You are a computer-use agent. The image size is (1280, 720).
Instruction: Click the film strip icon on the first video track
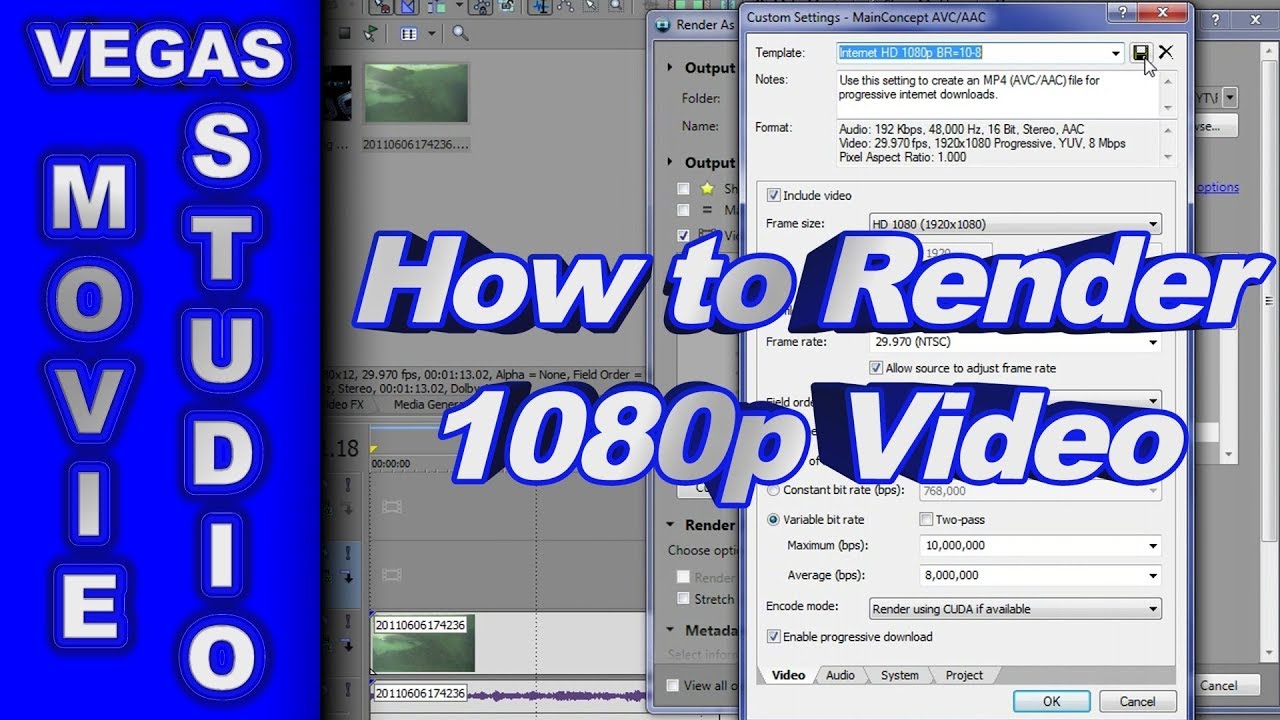(391, 507)
